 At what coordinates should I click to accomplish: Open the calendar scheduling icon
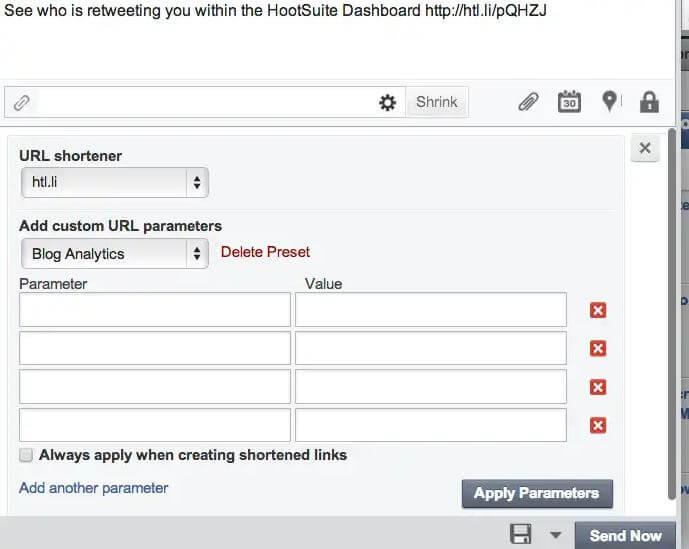(x=569, y=102)
